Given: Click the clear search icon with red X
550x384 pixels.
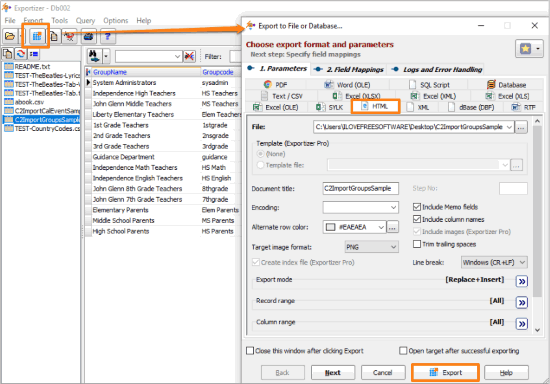Looking at the screenshot, I should (189, 56).
